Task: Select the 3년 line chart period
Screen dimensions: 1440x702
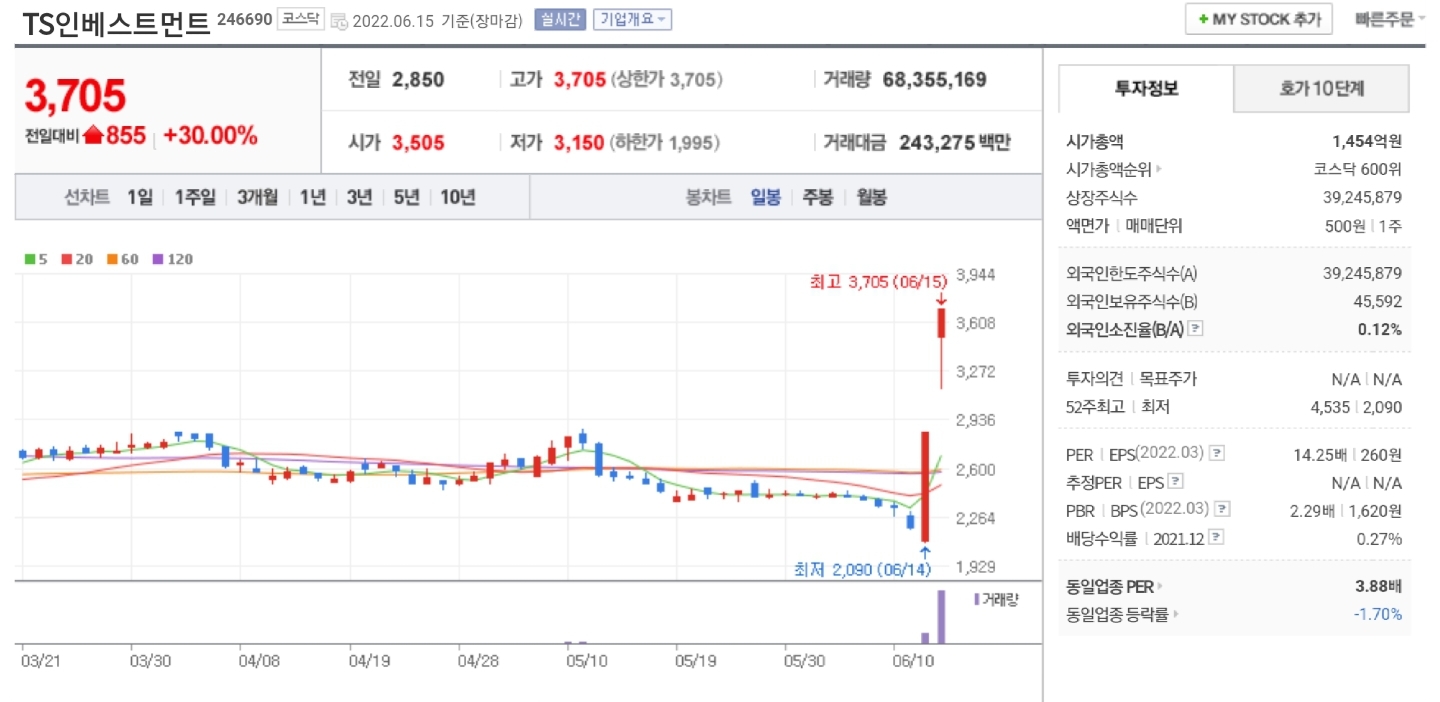Action: point(359,197)
